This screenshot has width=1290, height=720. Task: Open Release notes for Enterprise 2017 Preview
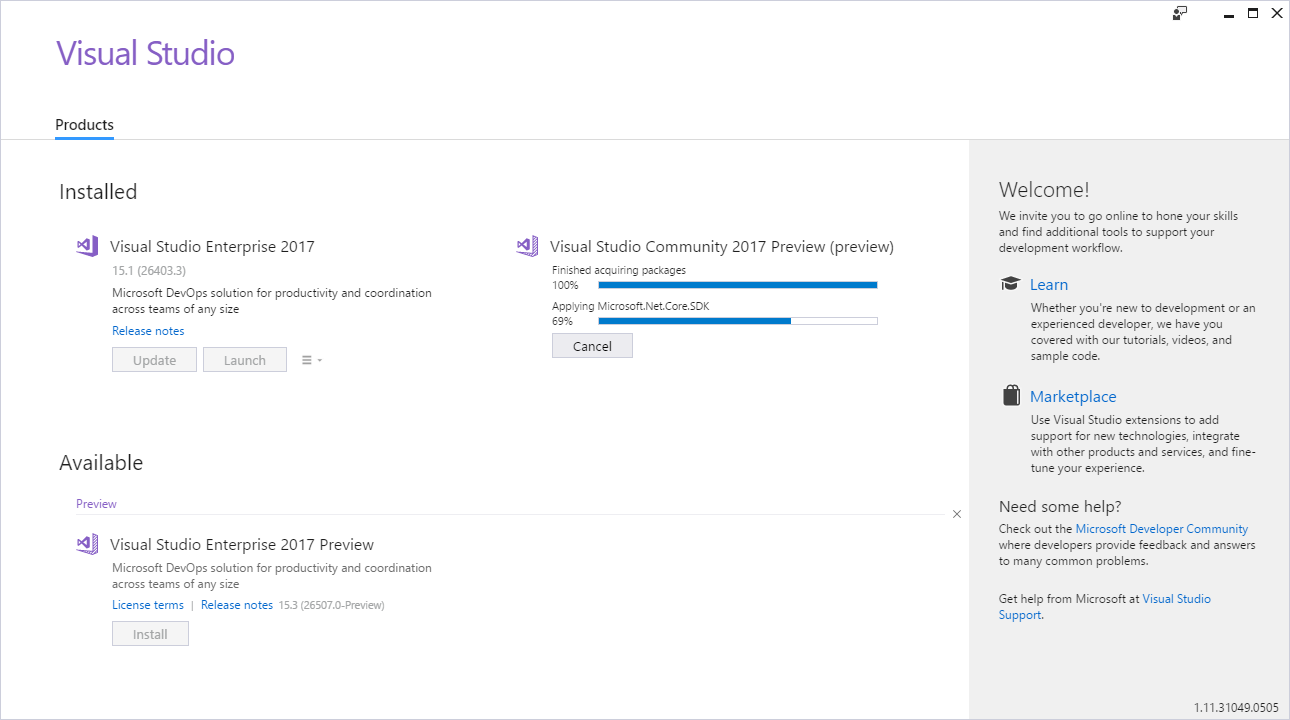(236, 604)
